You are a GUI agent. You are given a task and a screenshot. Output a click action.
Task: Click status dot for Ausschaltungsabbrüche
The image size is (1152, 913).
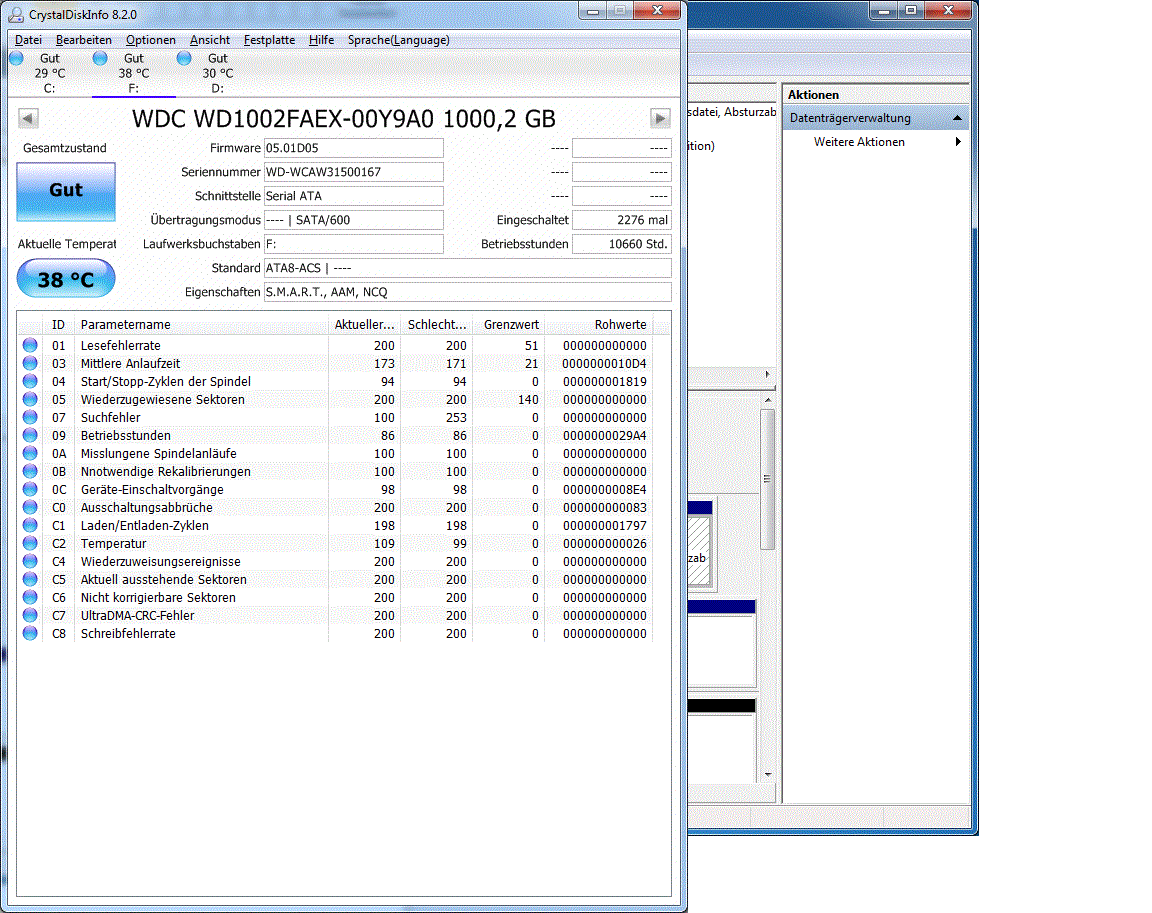[30, 507]
